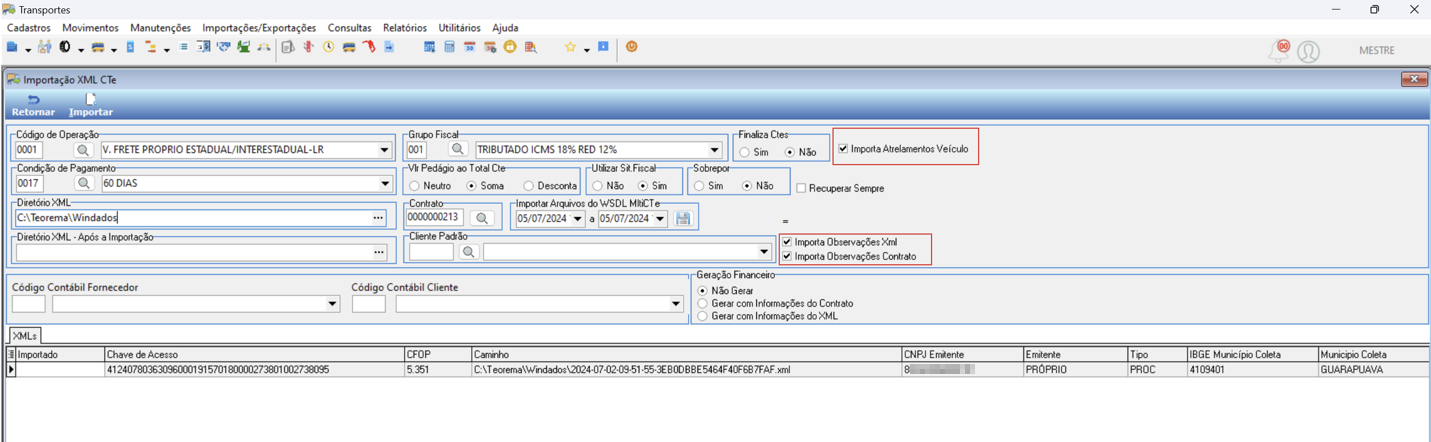Open the calculator icon in toolbar

[449, 47]
